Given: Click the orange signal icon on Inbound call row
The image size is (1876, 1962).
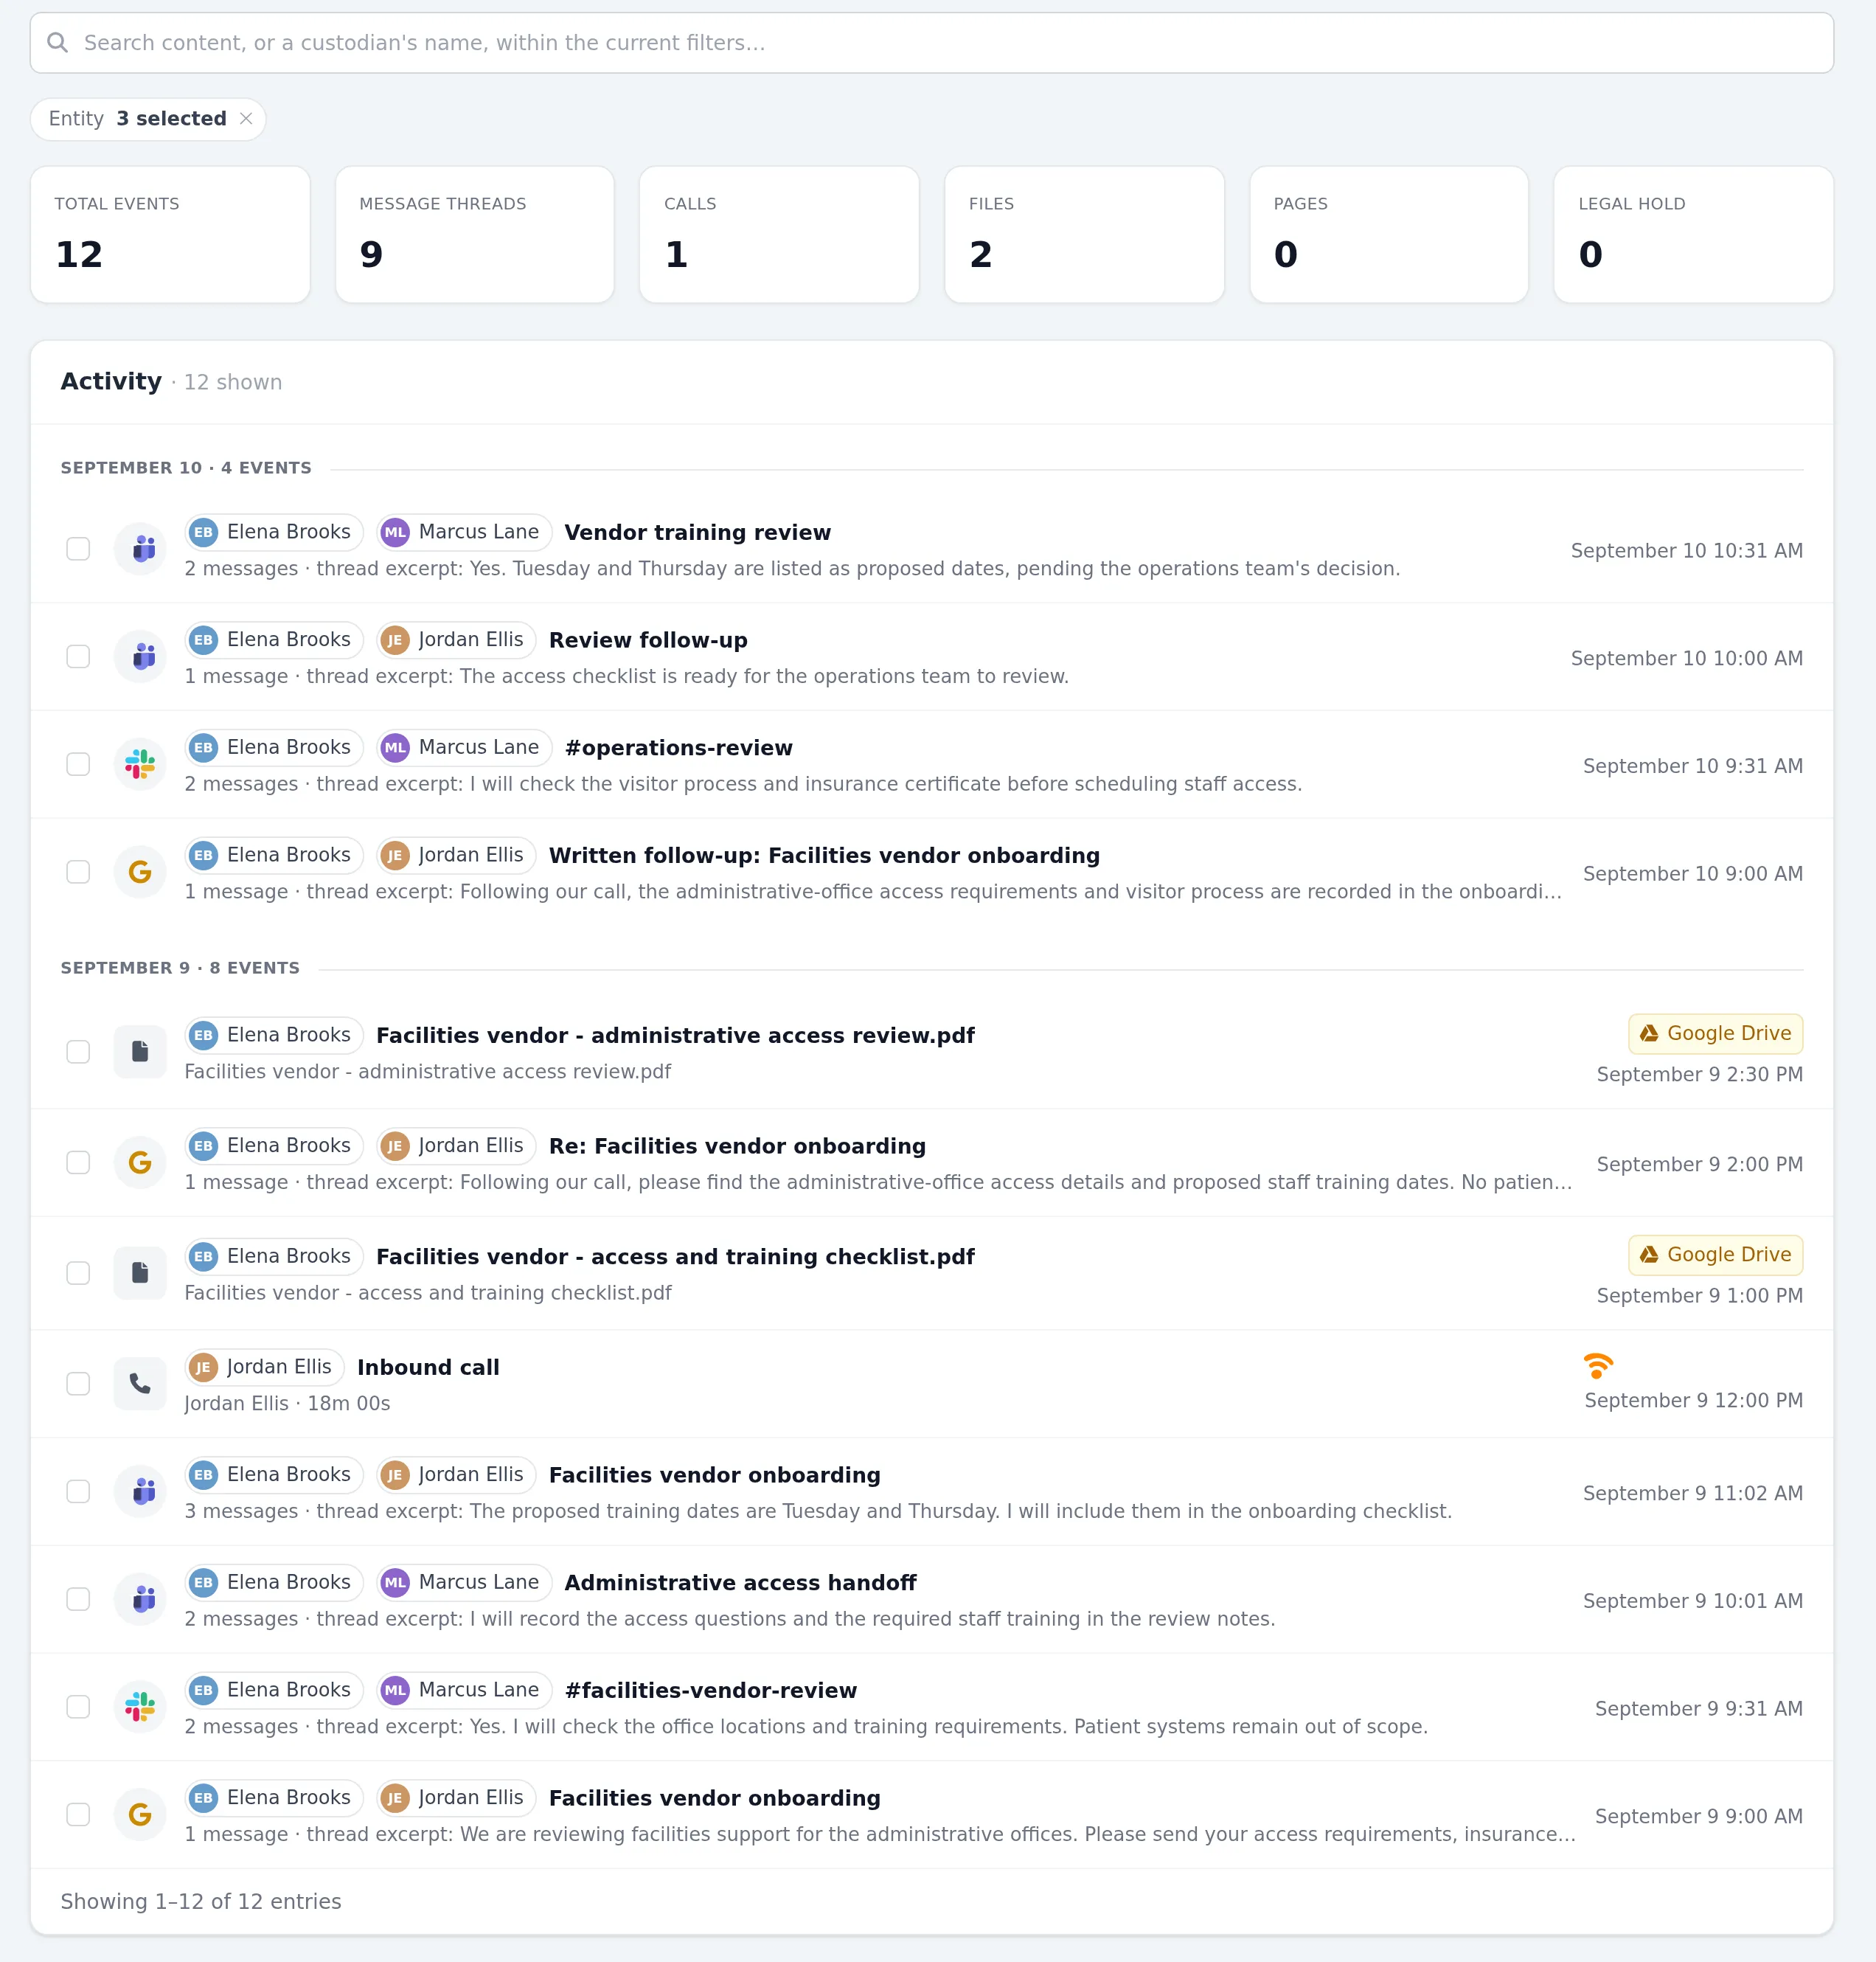Looking at the screenshot, I should [1598, 1366].
